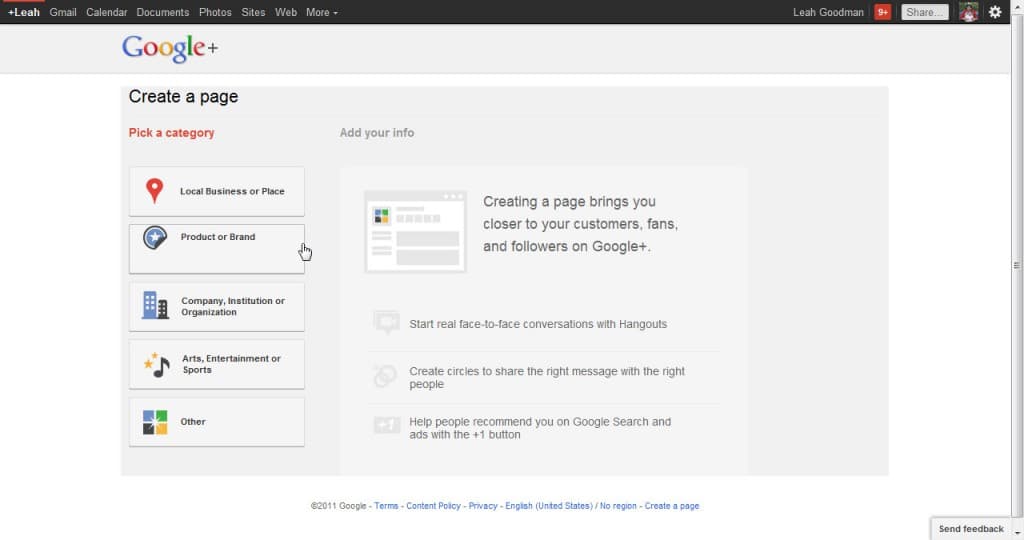Screen dimensions: 1024x540
Task: Click the Product or Brand star badge icon
Action: point(155,238)
